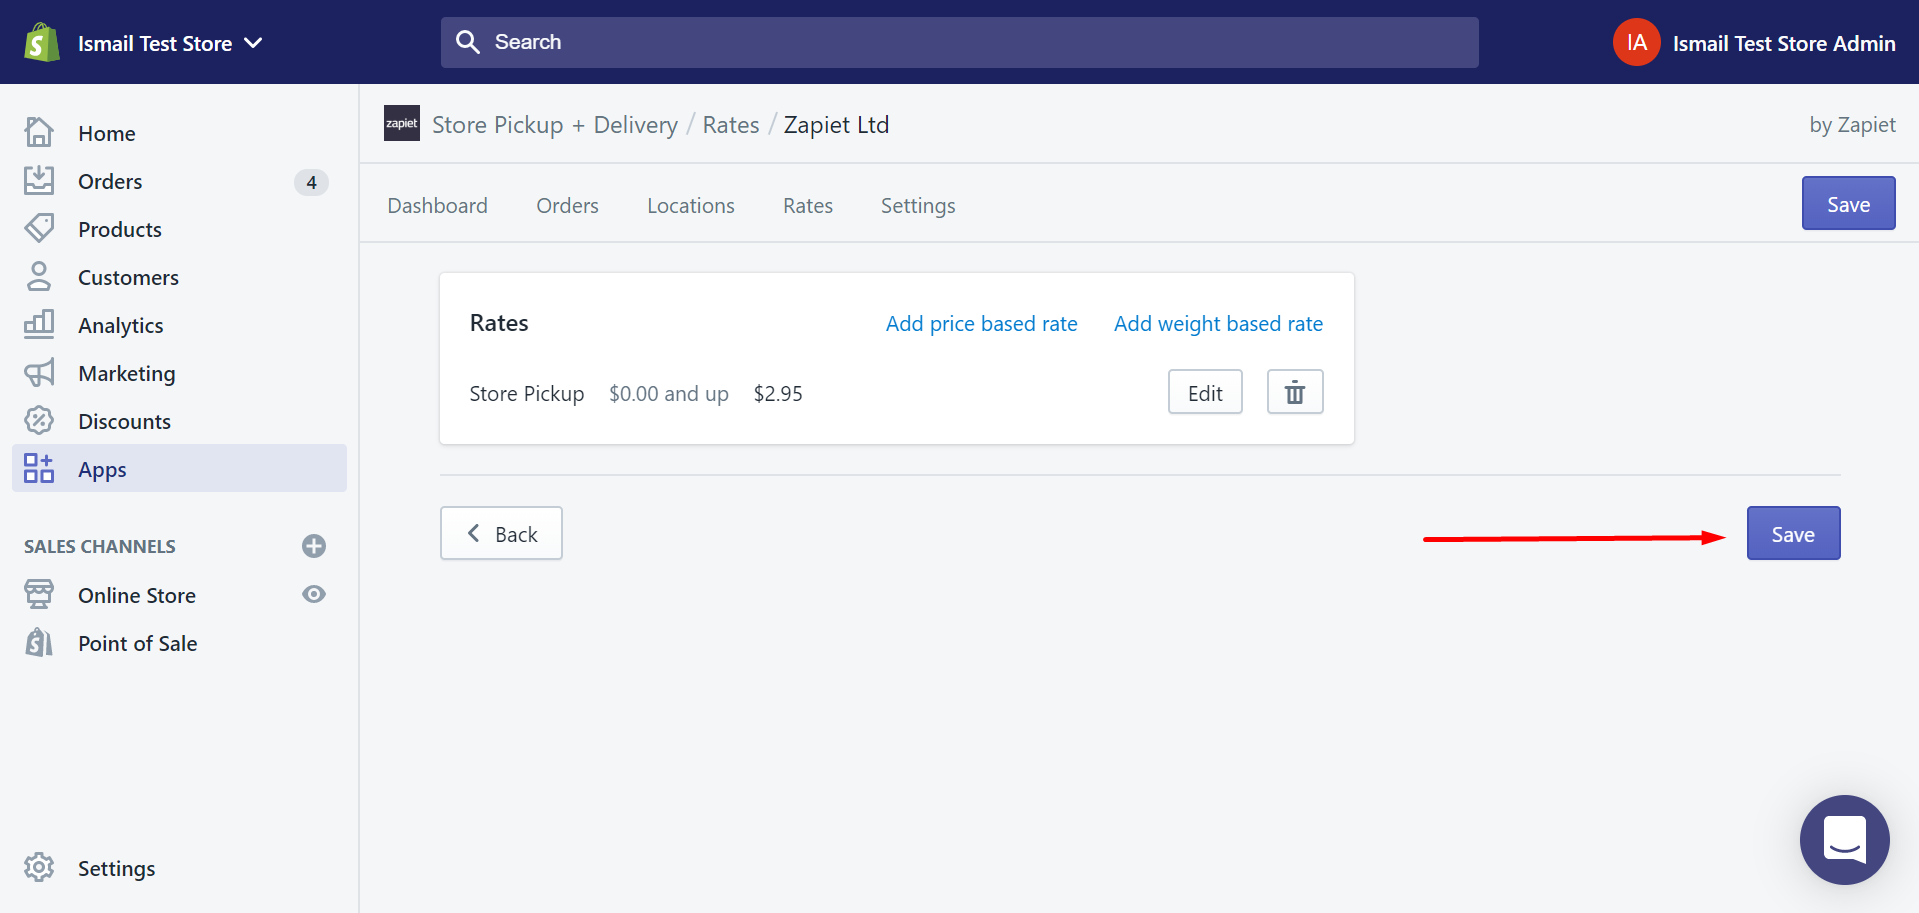Click the Analytics bar chart icon
Image resolution: width=1919 pixels, height=913 pixels.
39,324
